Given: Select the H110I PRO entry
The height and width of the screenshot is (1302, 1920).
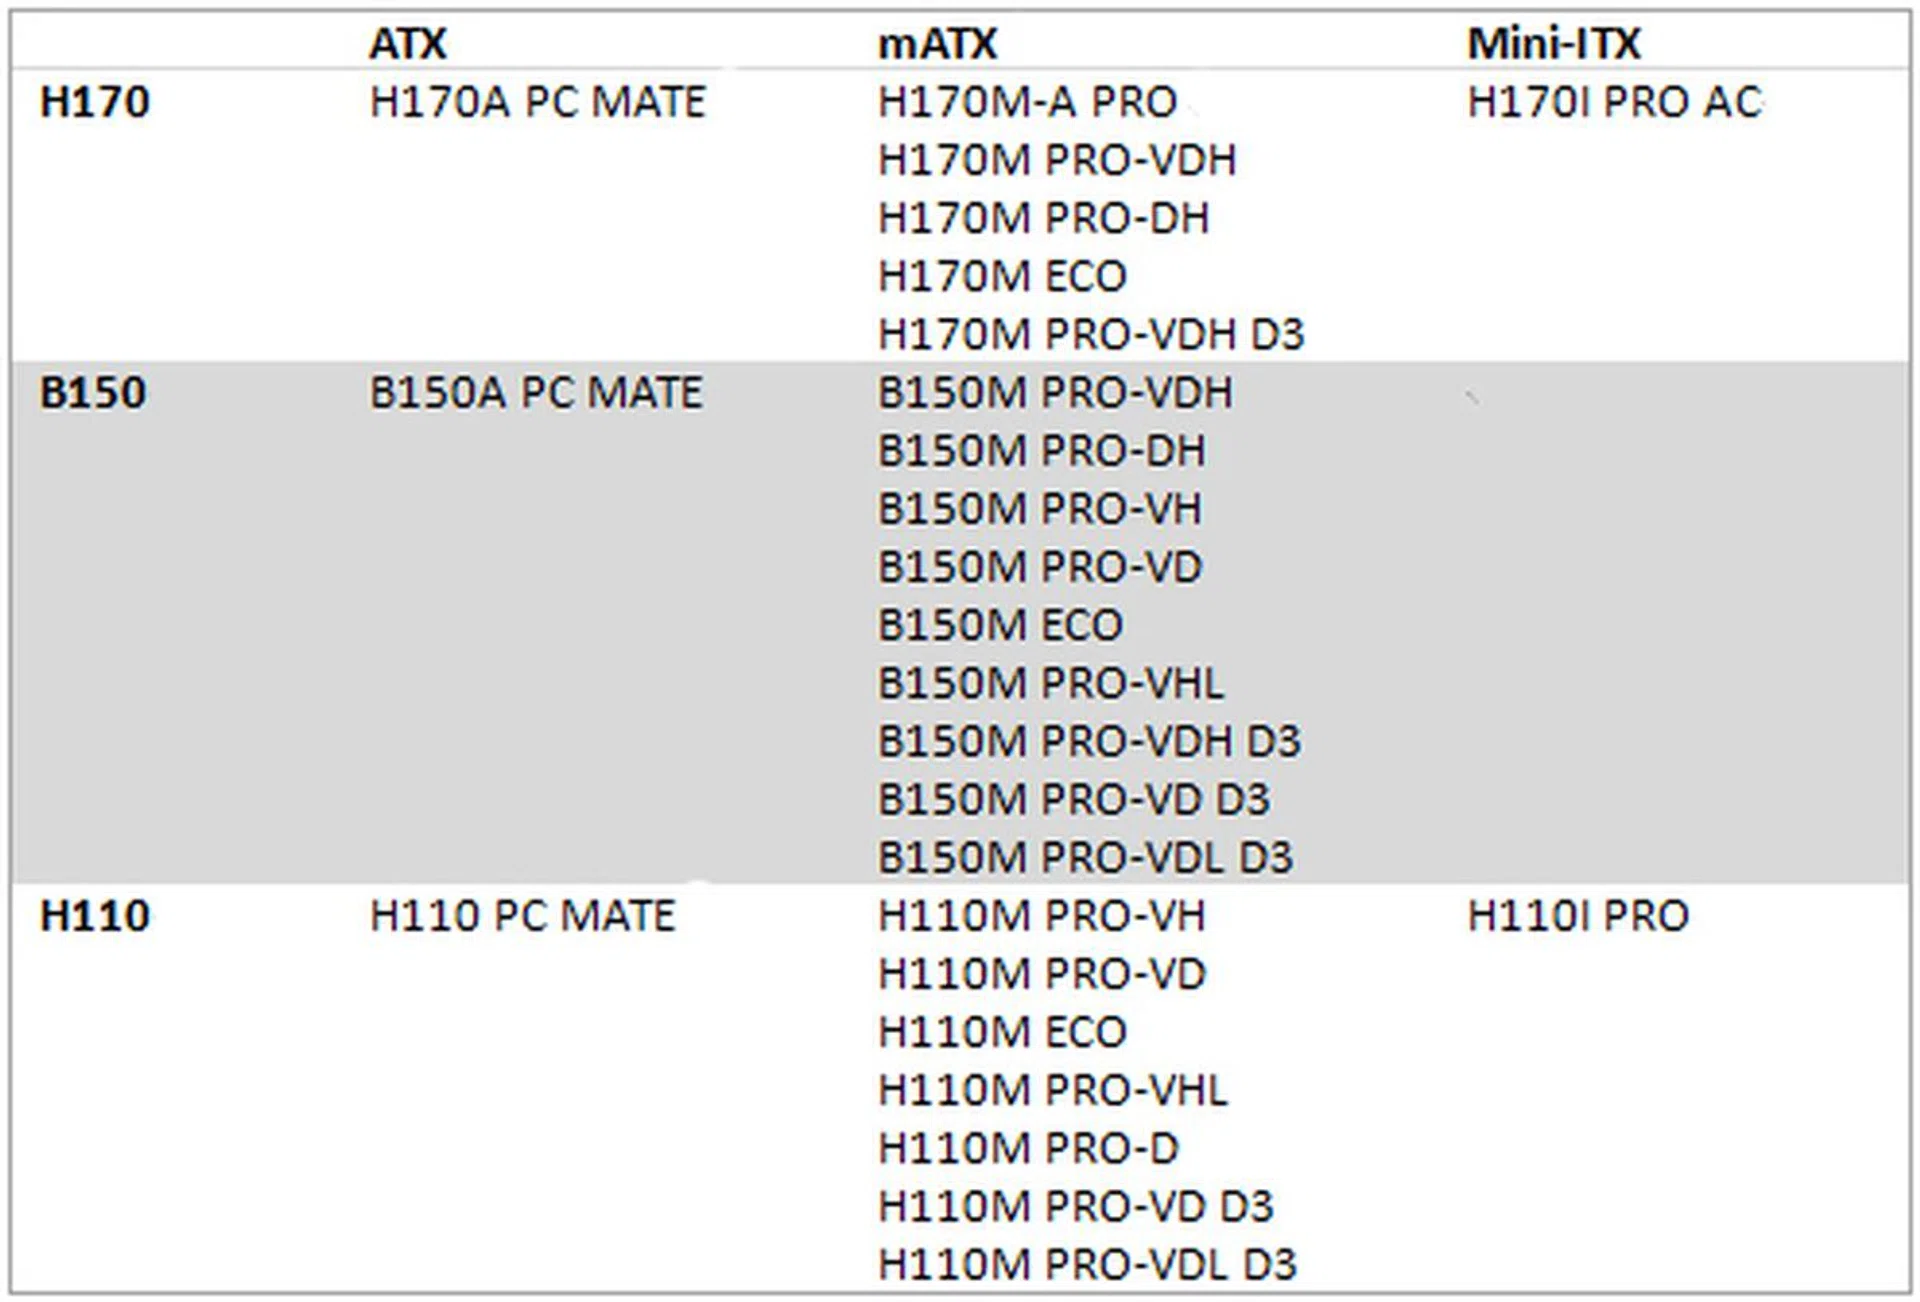Looking at the screenshot, I should pos(1578,916).
